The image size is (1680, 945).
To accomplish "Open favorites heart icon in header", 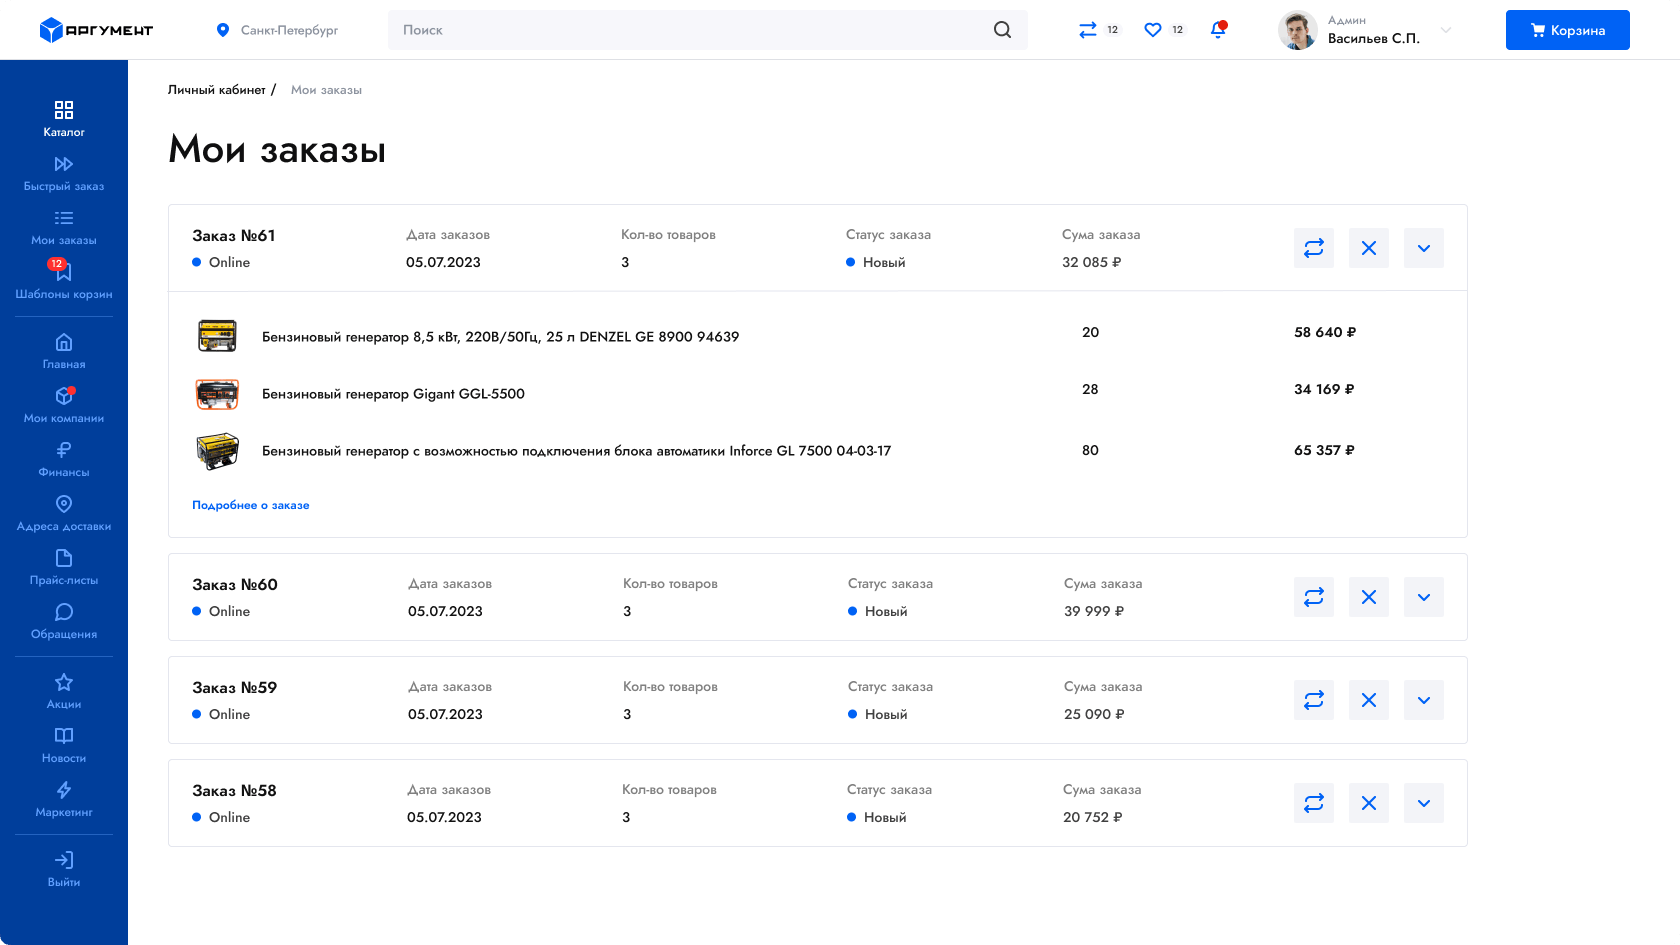I will tap(1153, 30).
